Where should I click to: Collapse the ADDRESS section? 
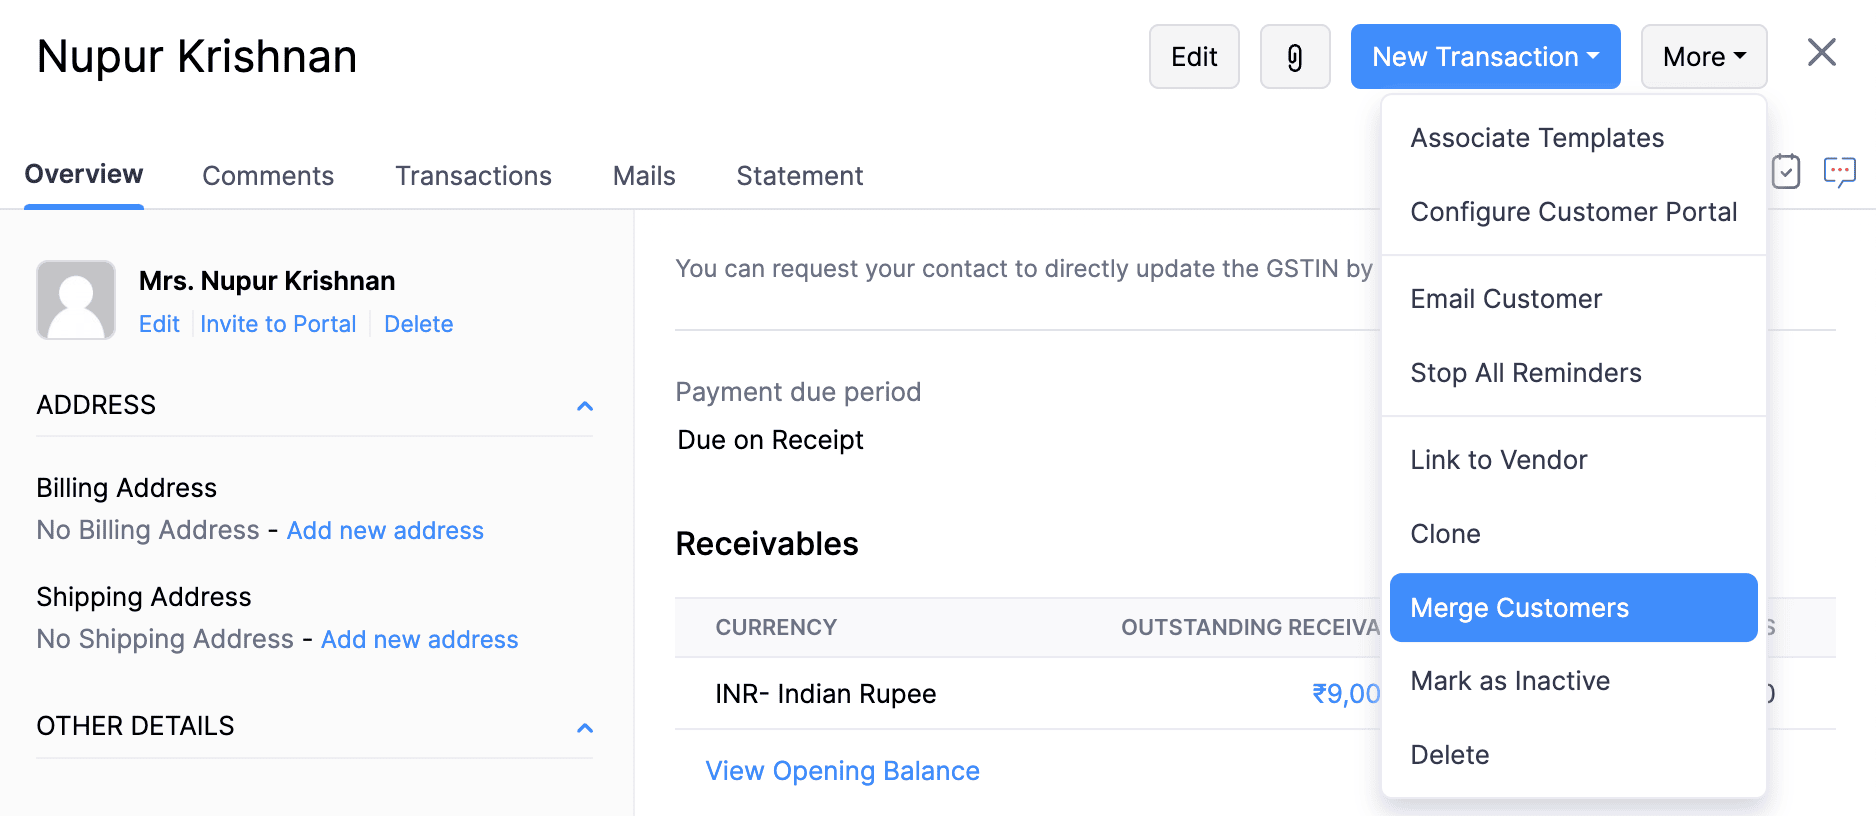tap(585, 406)
